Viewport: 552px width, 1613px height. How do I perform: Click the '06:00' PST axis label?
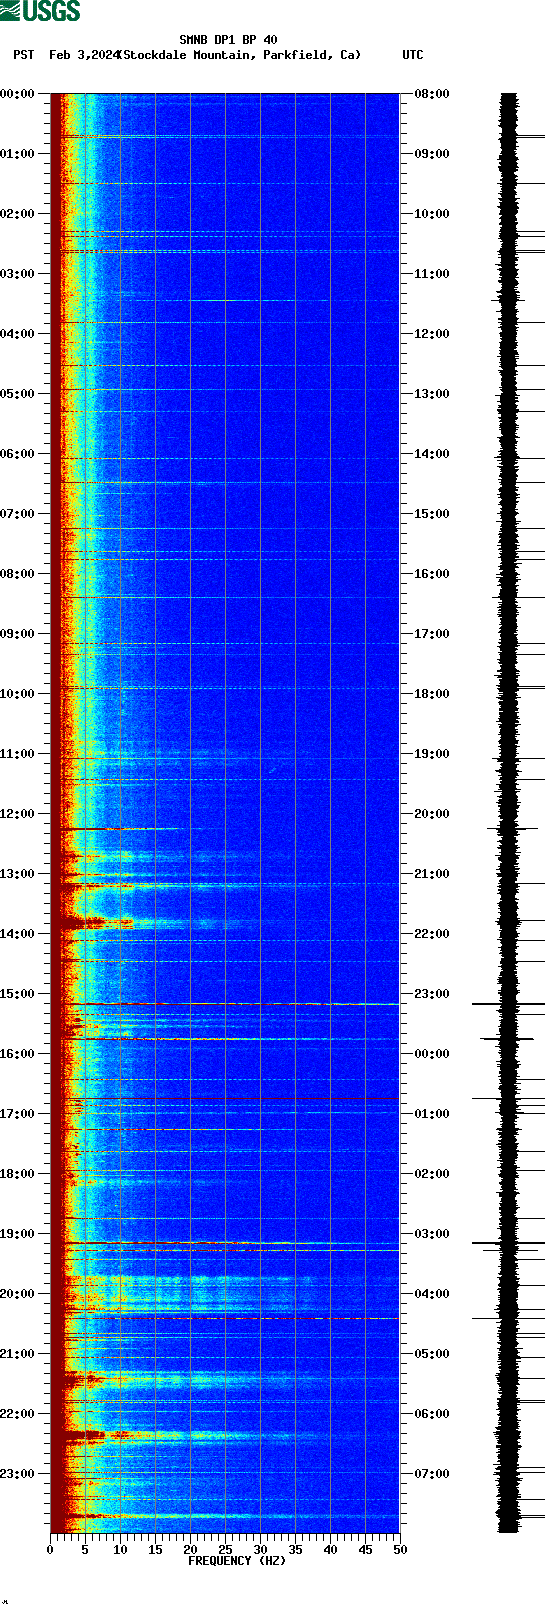point(18,454)
